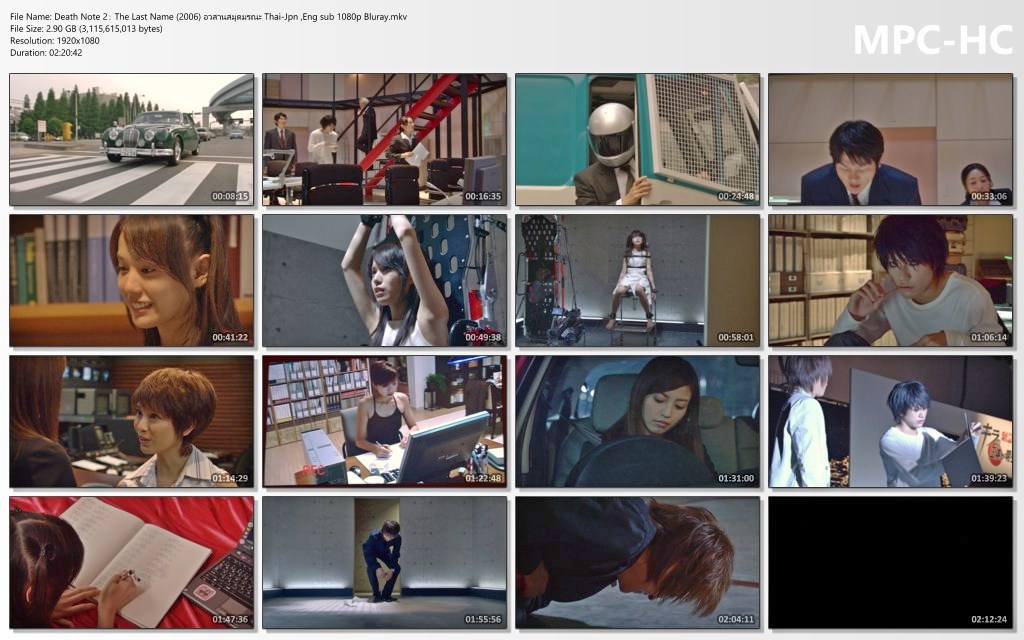
Task: Select the smiling woman thumbnail at 00:41:22
Action: (132, 280)
